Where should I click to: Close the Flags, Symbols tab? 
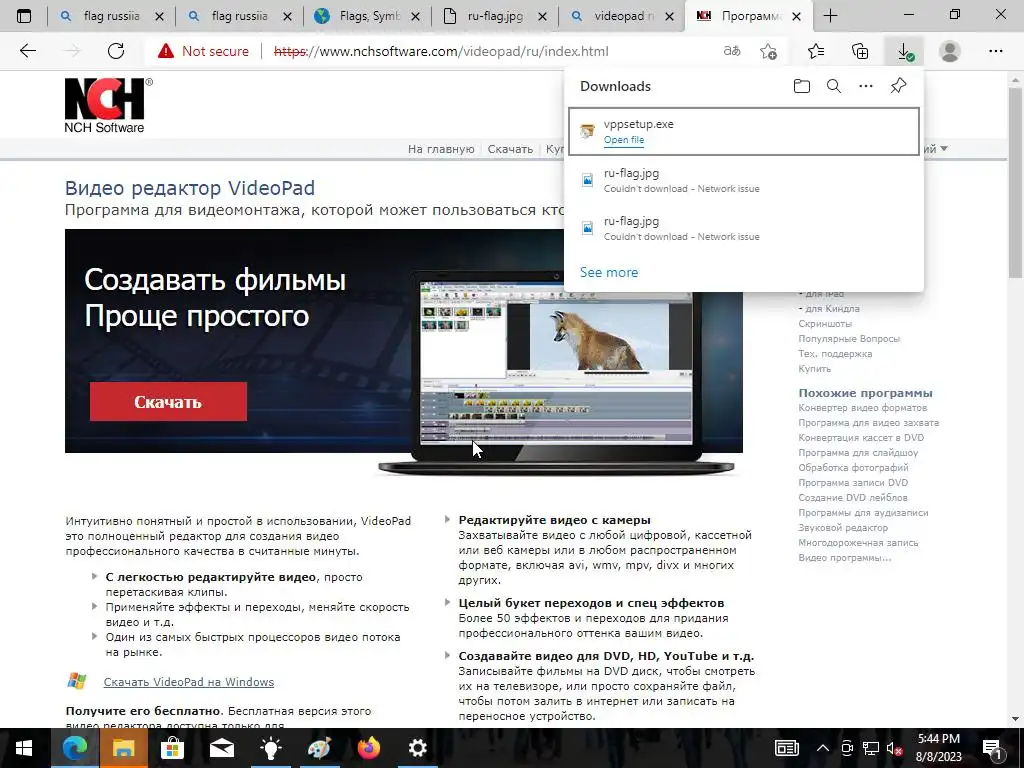pyautogui.click(x=415, y=17)
